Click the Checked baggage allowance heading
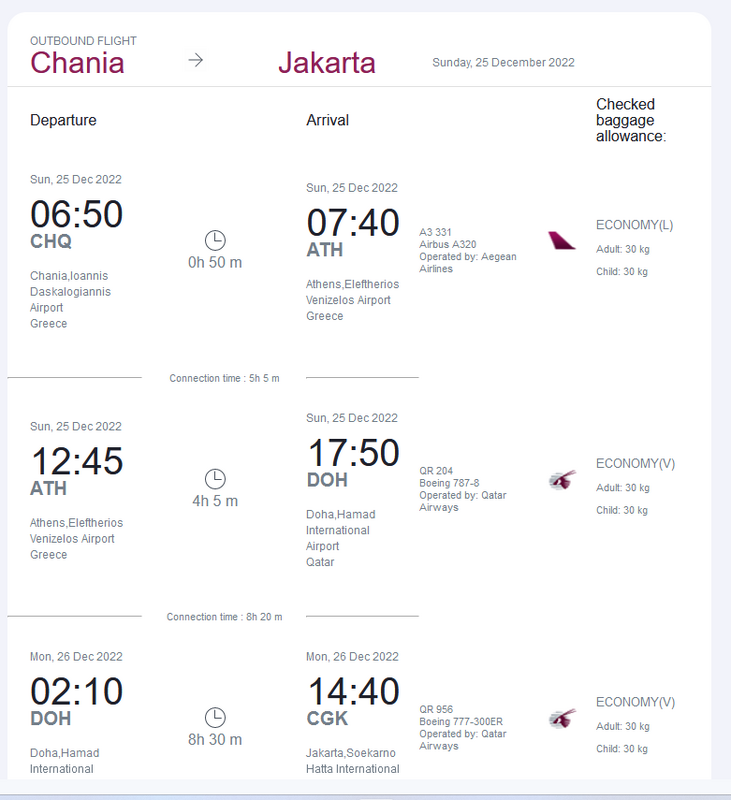This screenshot has height=800, width=731. point(630,120)
